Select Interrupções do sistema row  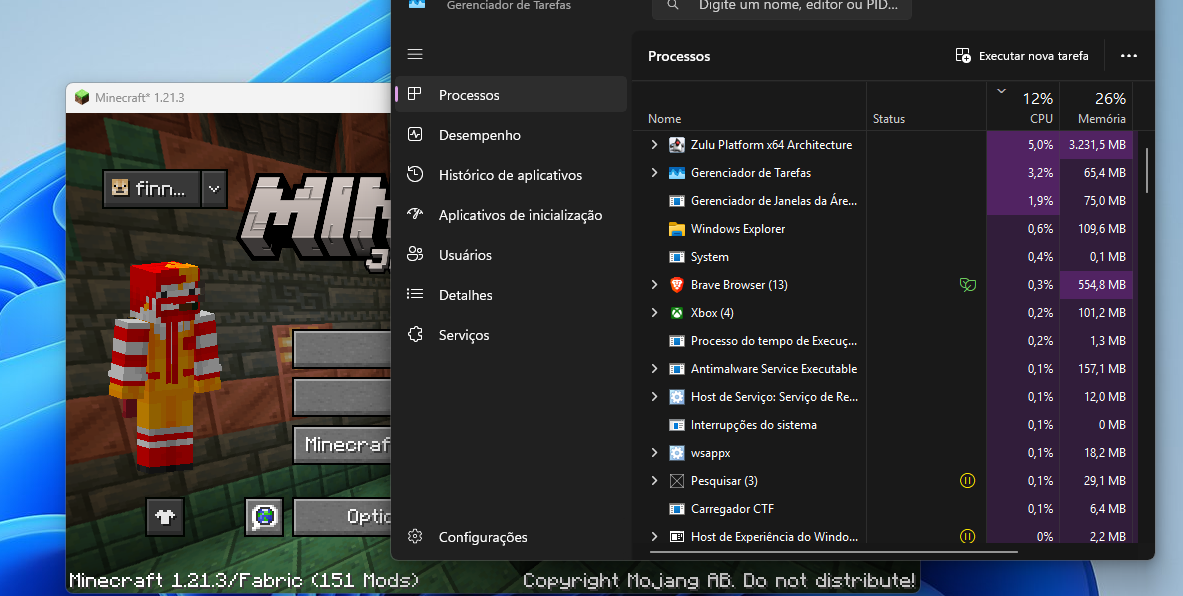(x=883, y=425)
